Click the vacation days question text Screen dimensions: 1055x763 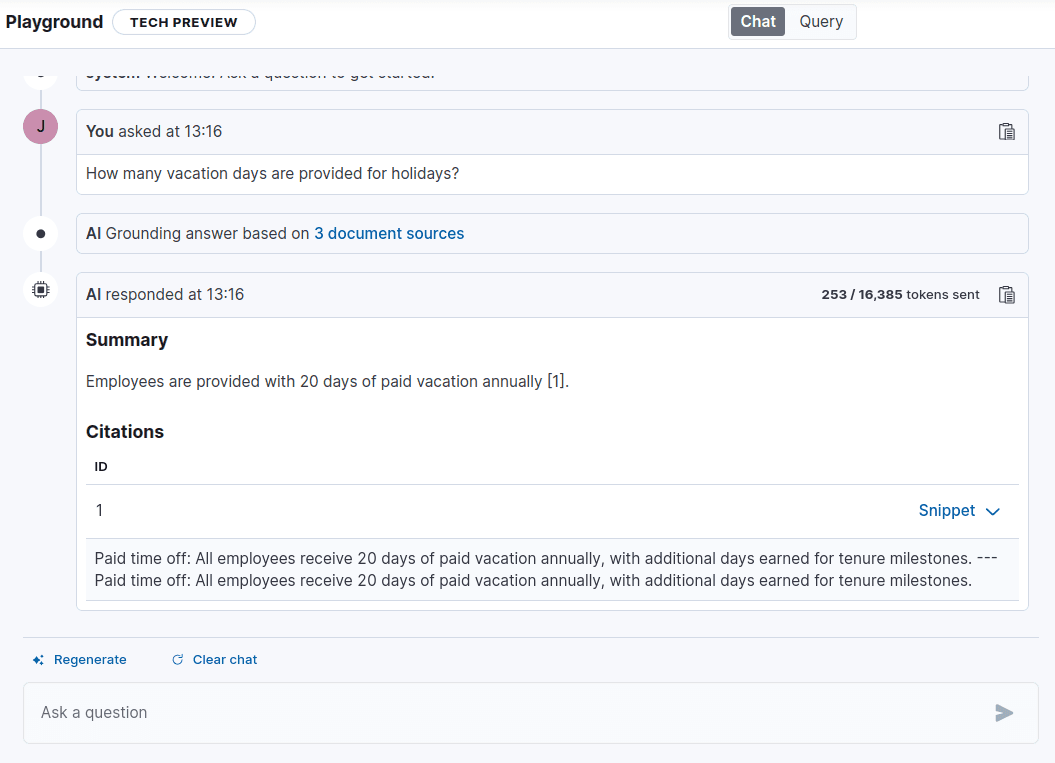tap(272, 174)
